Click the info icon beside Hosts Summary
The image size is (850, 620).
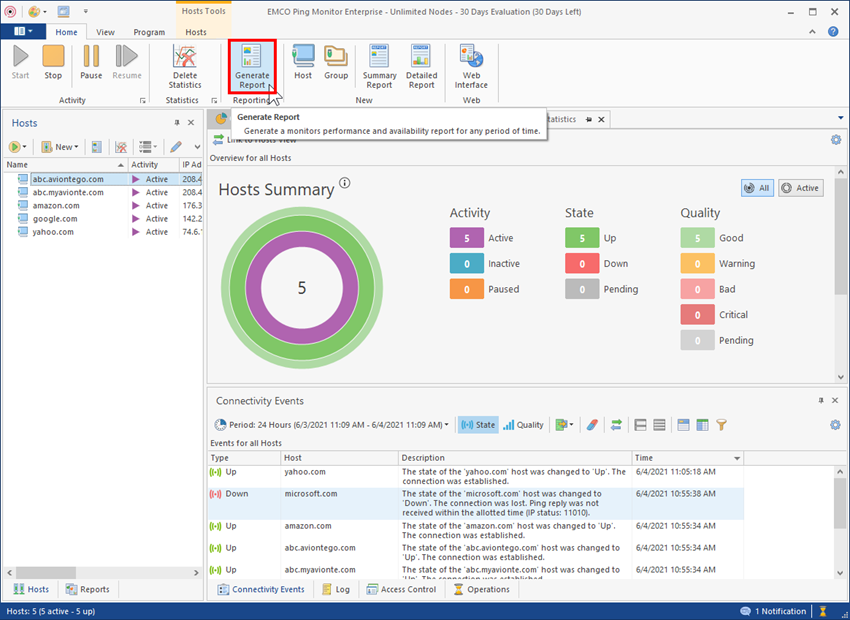(x=345, y=183)
